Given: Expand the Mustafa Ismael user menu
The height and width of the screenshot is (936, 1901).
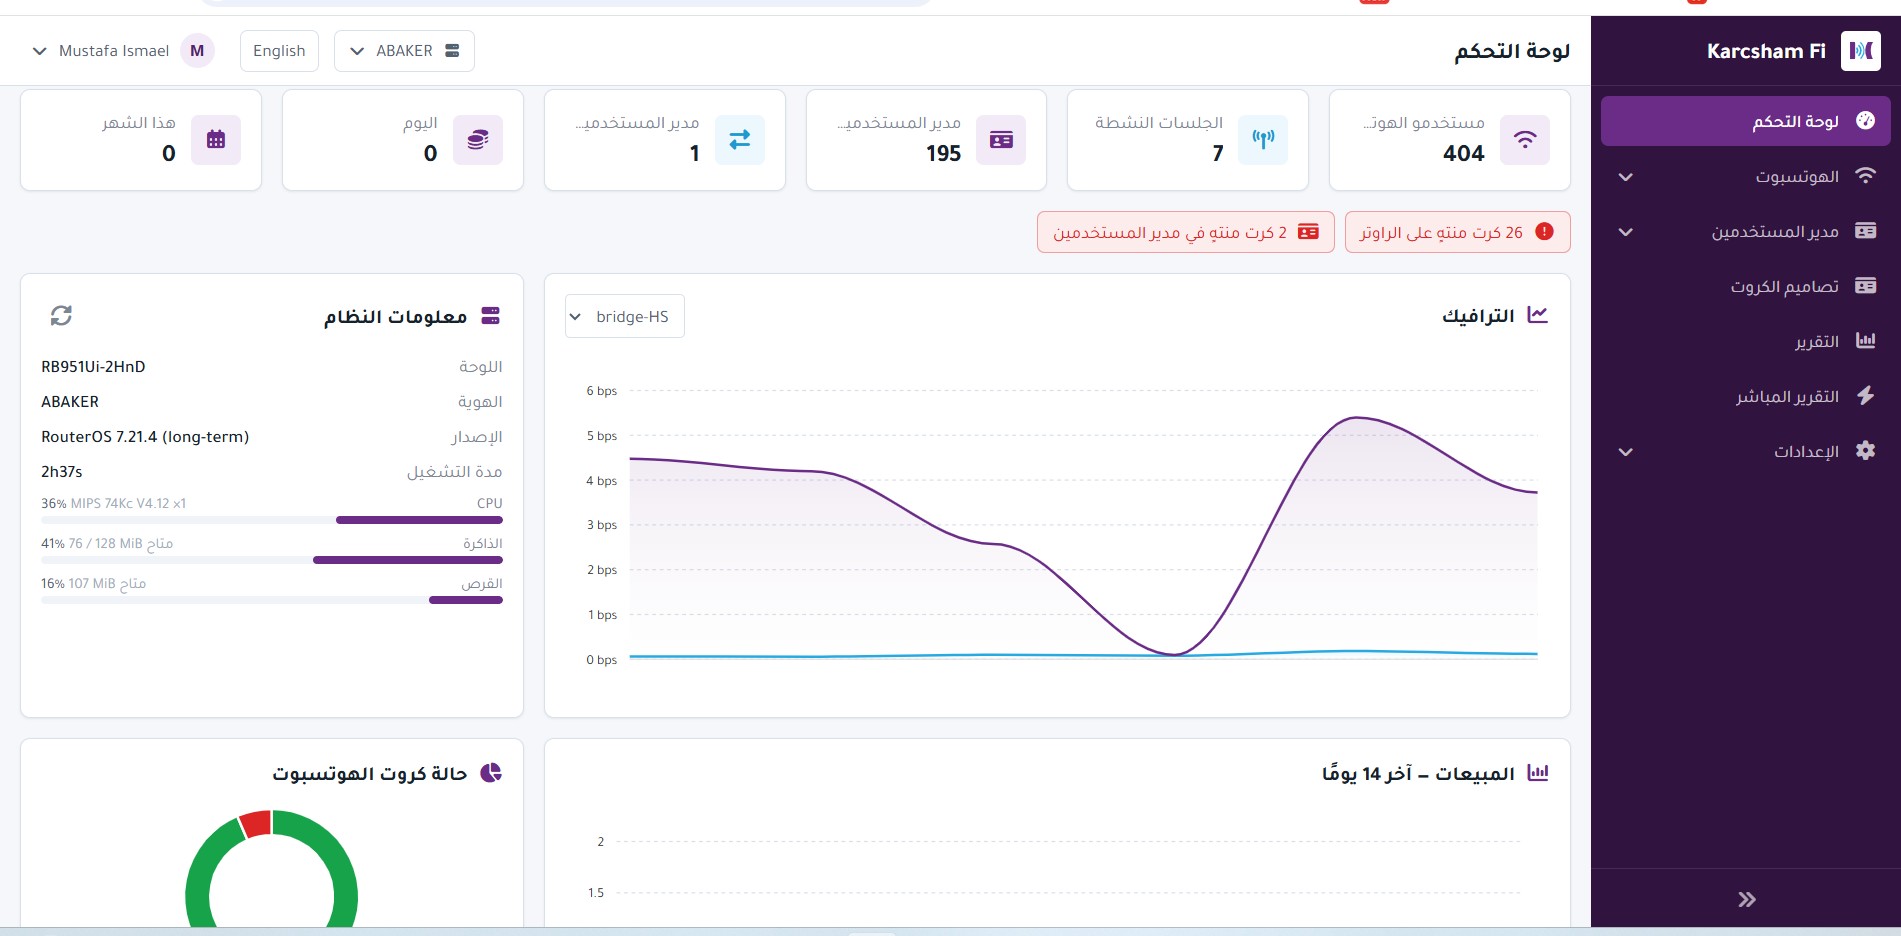Looking at the screenshot, I should (123, 51).
